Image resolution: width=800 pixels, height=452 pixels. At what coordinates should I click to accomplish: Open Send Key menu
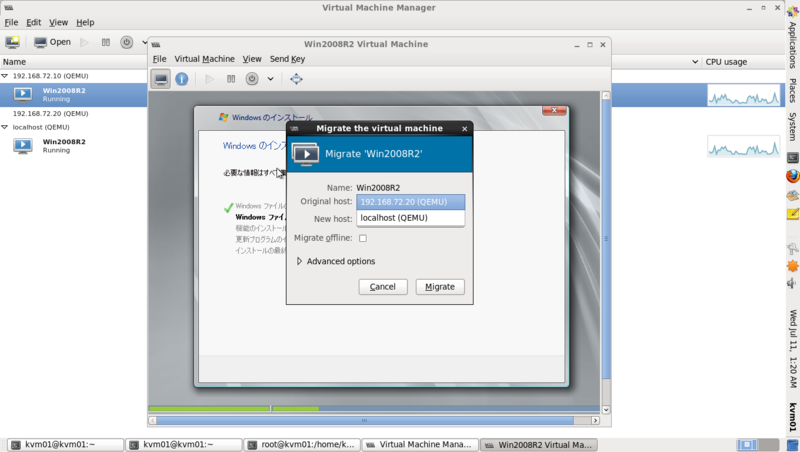[x=287, y=59]
